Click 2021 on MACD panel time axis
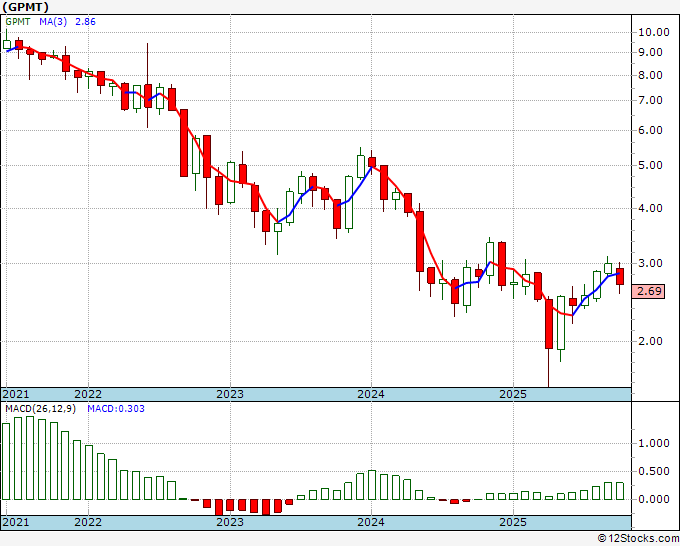Image resolution: width=680 pixels, height=546 pixels. pyautogui.click(x=16, y=522)
